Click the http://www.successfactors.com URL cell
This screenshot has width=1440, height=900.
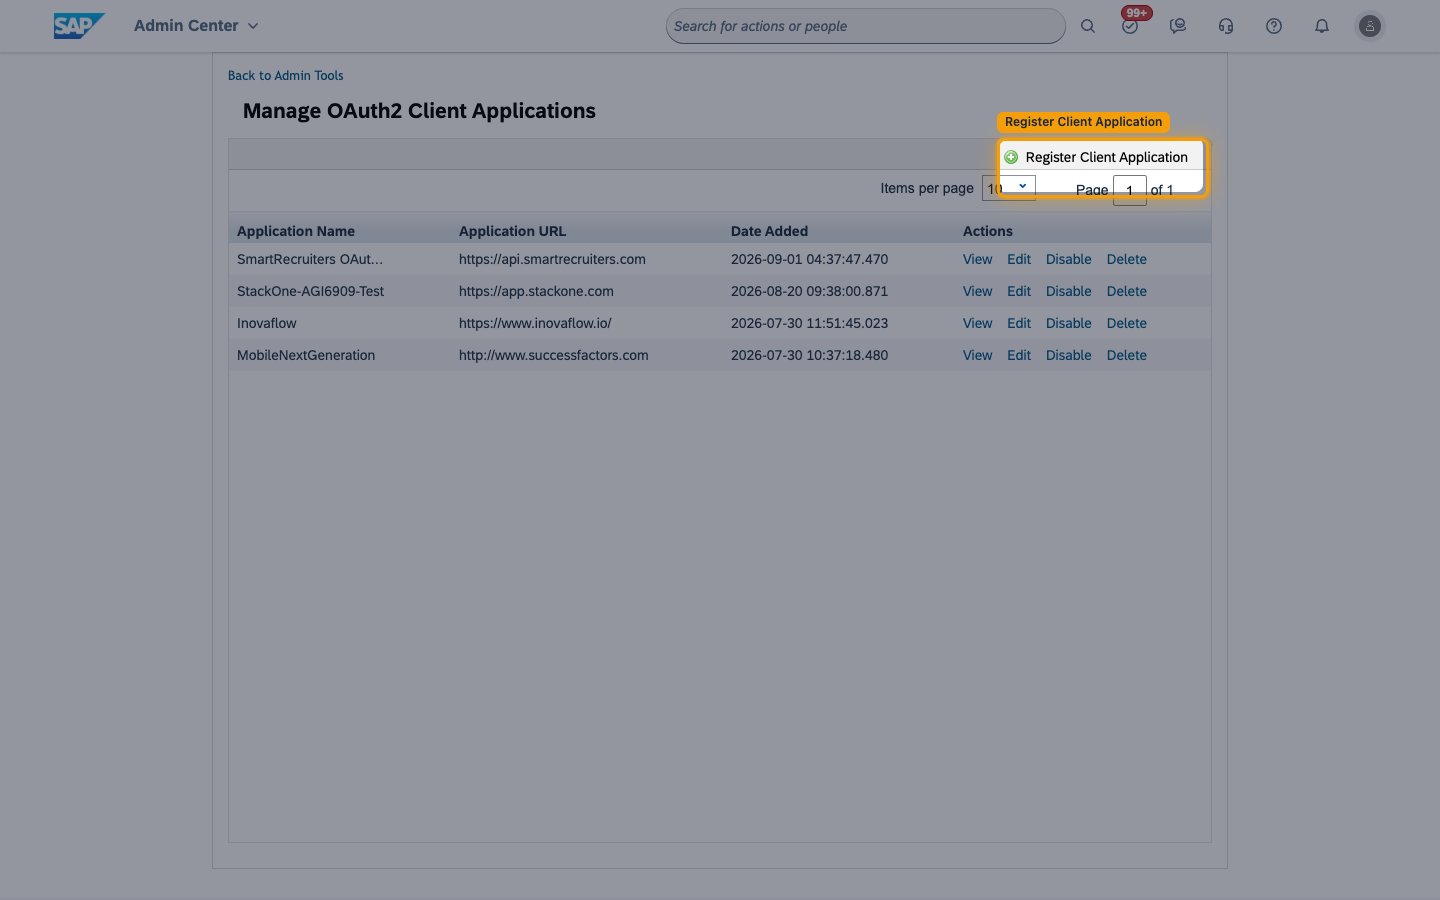point(554,355)
